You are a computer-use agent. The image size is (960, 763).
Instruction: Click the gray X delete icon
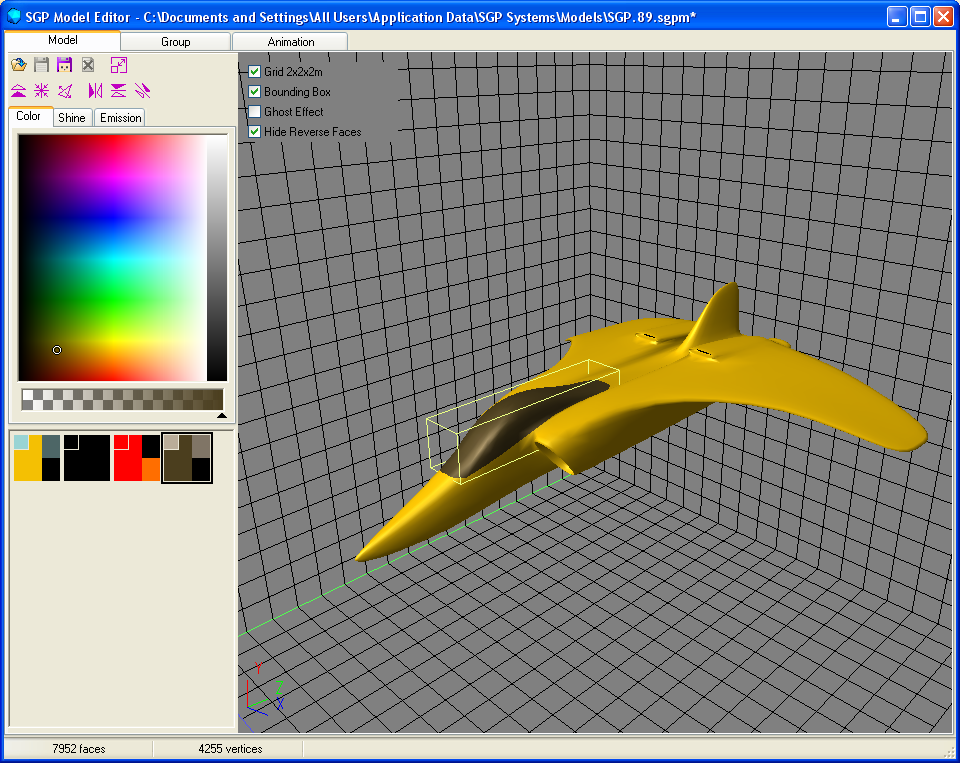(x=88, y=65)
